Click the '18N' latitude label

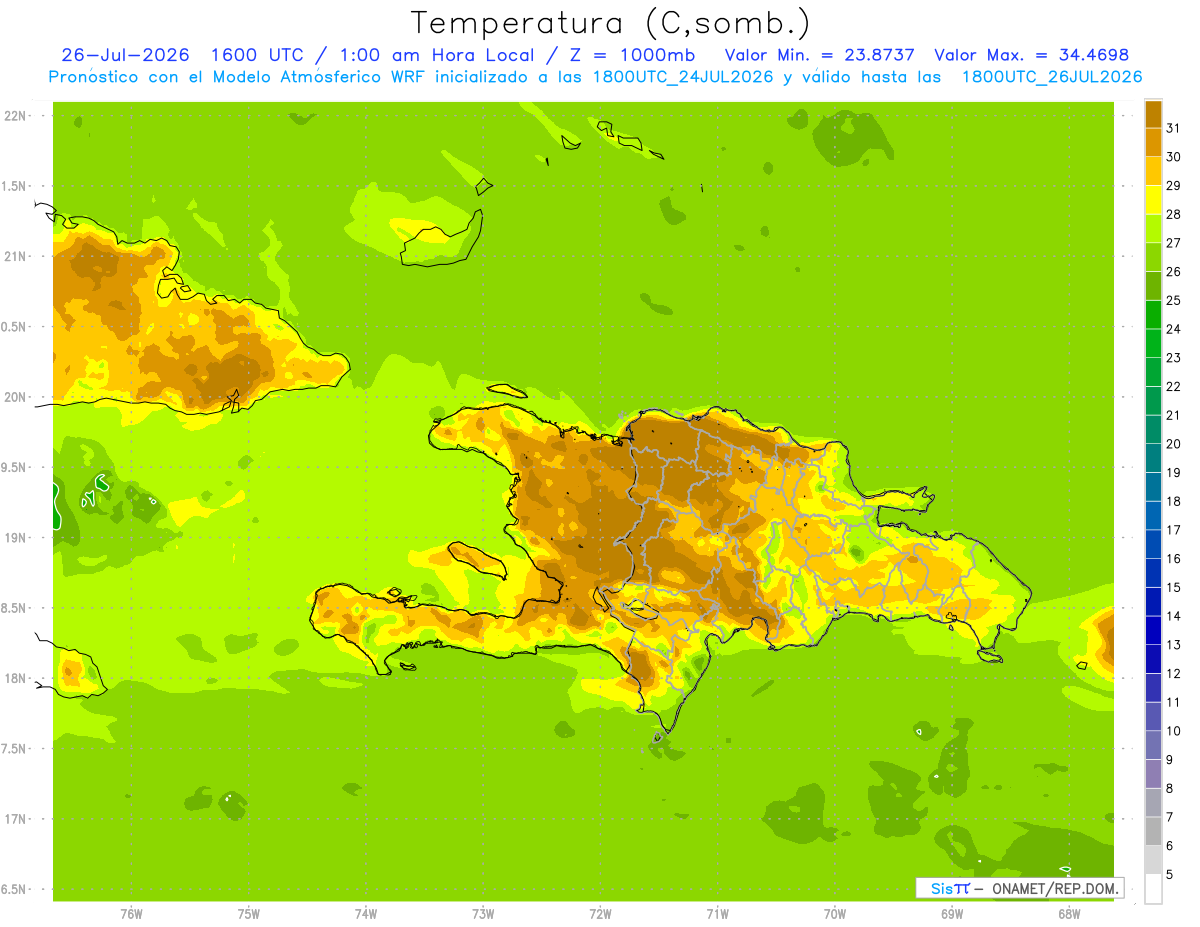coord(17,679)
